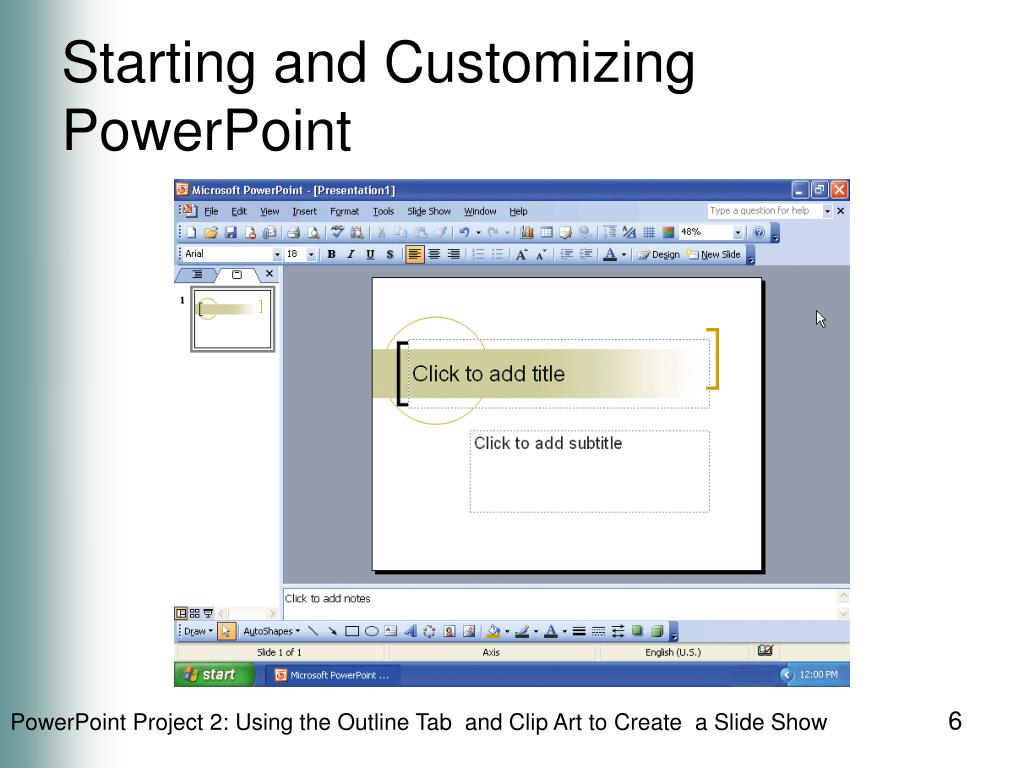Toggle Numbering list button
The image size is (1024, 768).
coord(479,255)
